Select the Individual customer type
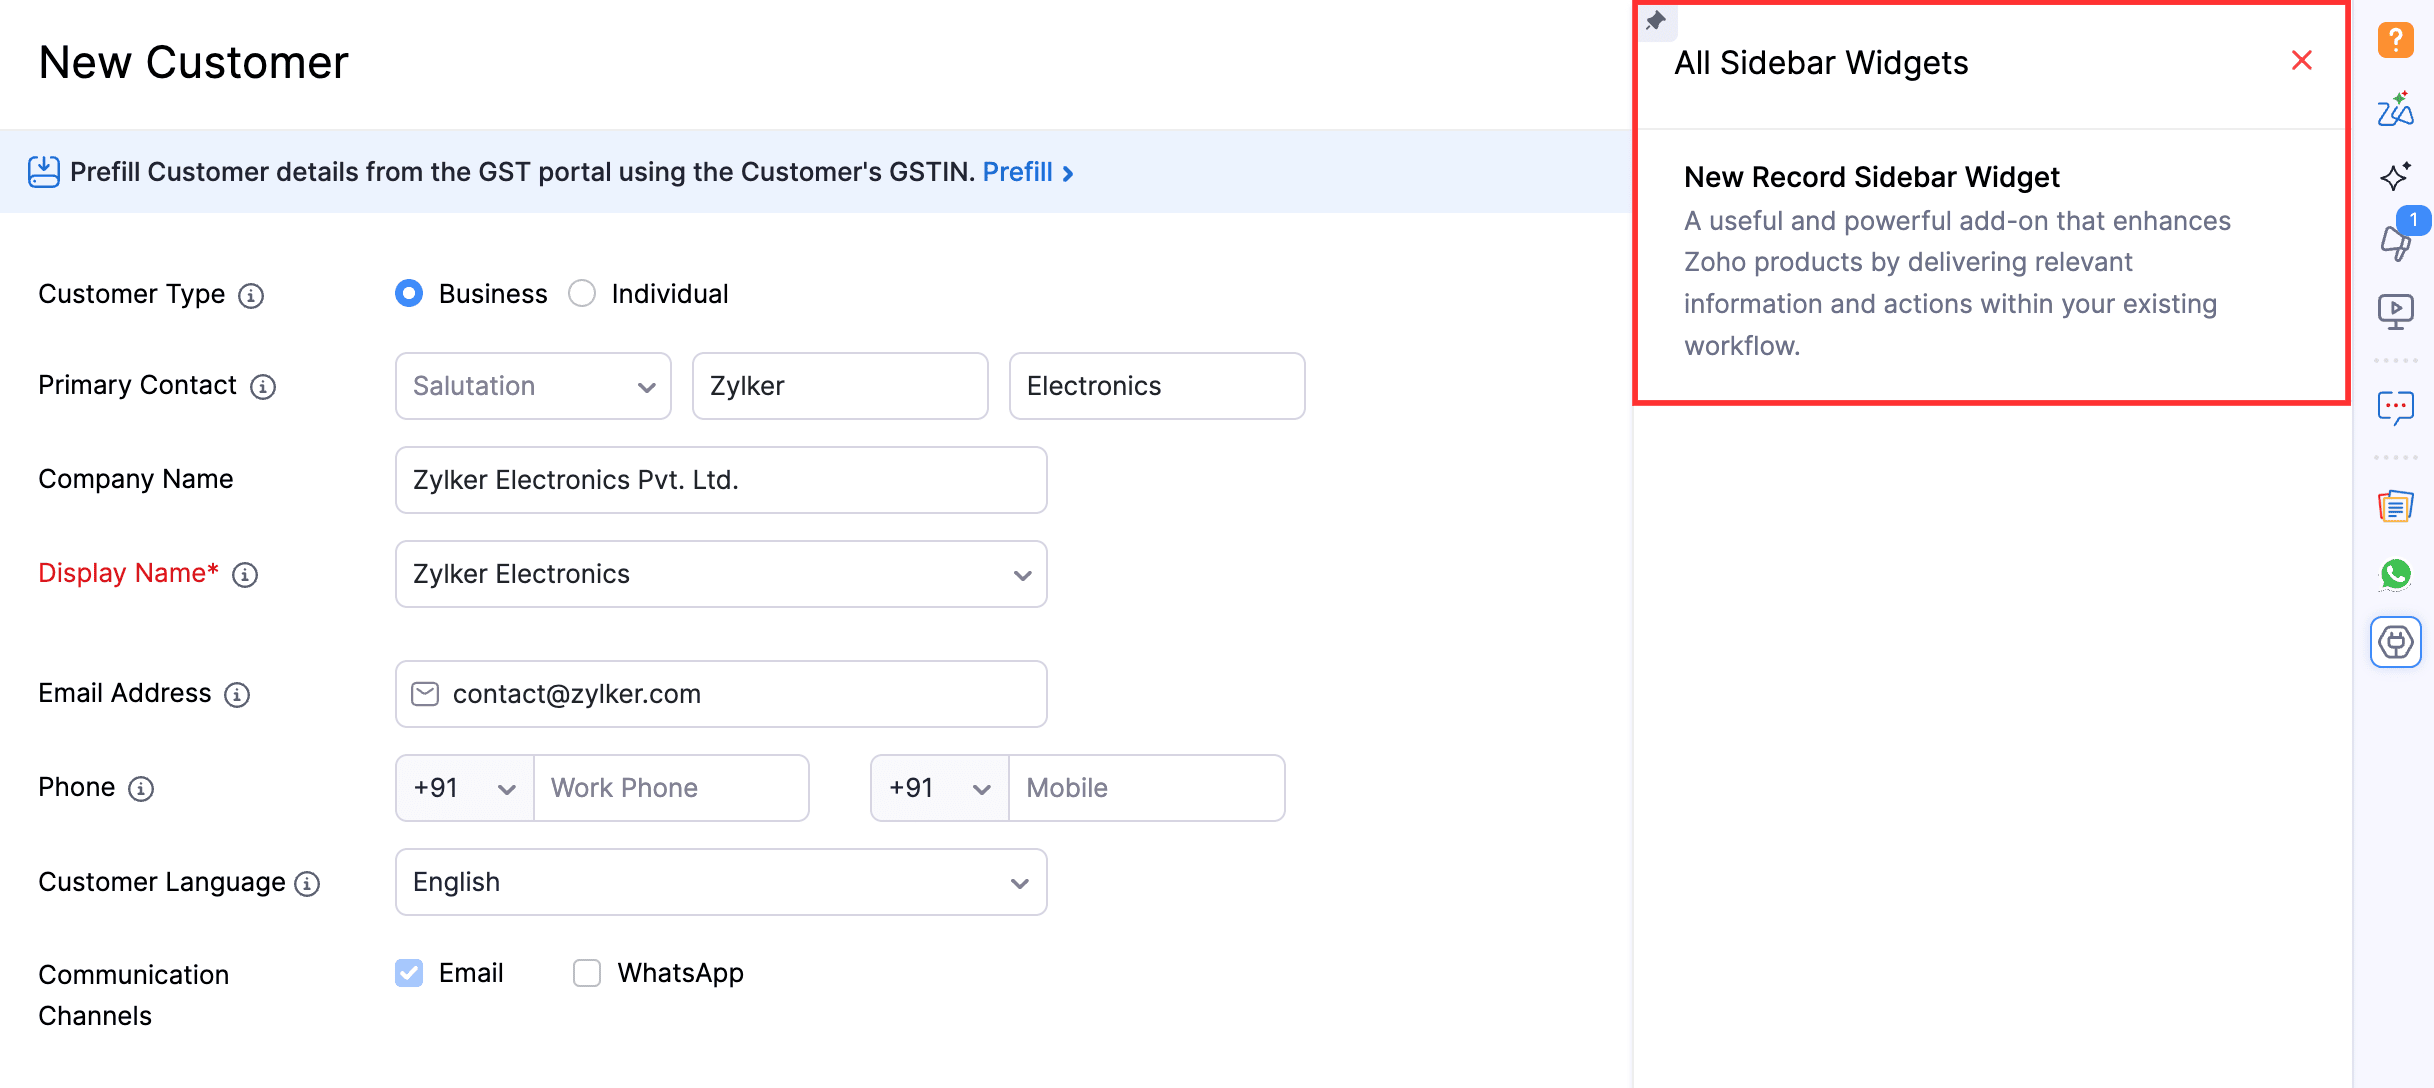2434x1088 pixels. [582, 294]
